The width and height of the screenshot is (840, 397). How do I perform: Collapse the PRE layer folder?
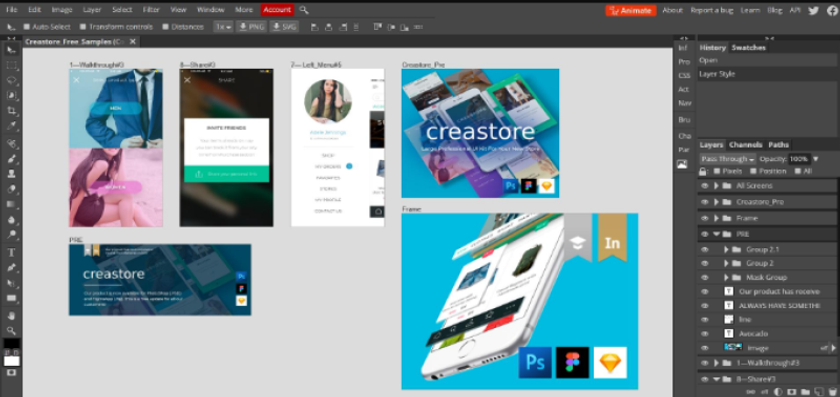tap(716, 234)
